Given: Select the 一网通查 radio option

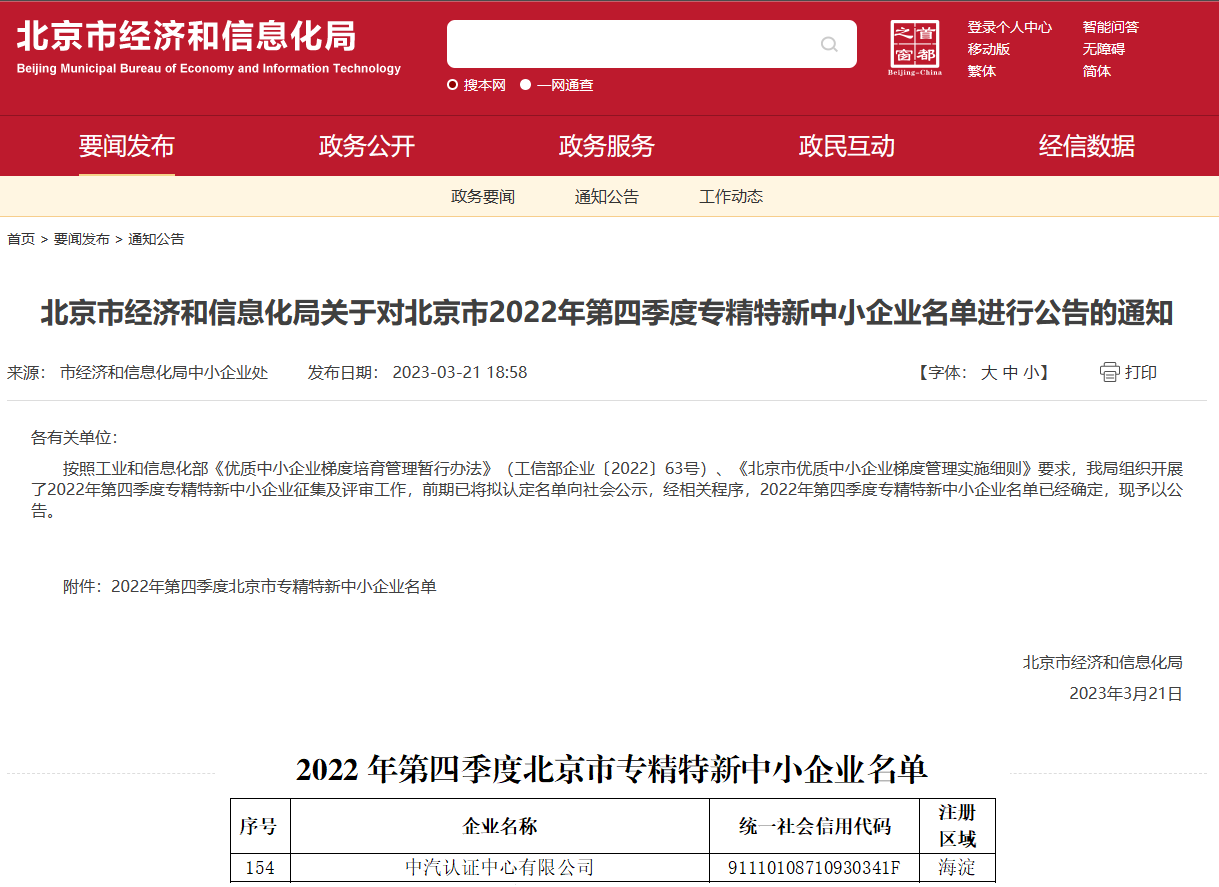Looking at the screenshot, I should coord(526,85).
